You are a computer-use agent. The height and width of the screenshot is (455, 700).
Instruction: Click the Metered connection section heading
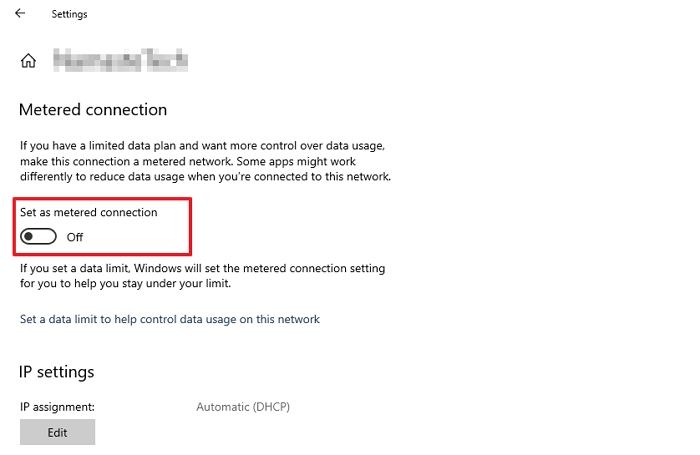[x=93, y=110]
